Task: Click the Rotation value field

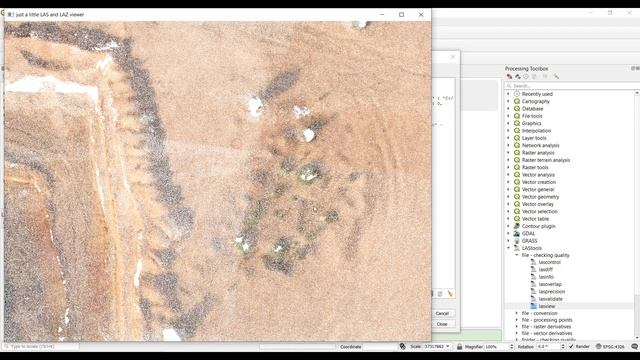Action: click(x=548, y=347)
